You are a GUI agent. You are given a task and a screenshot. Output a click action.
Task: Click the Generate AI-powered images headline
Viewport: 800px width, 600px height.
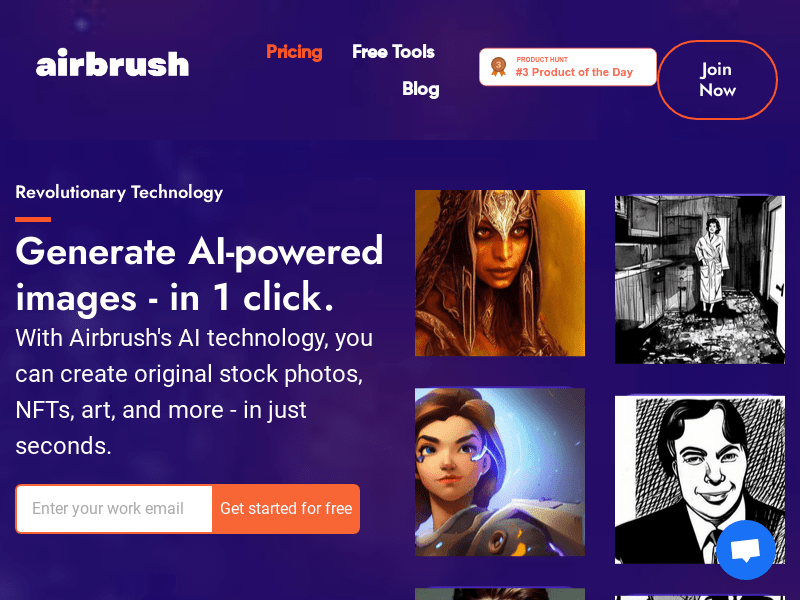199,274
